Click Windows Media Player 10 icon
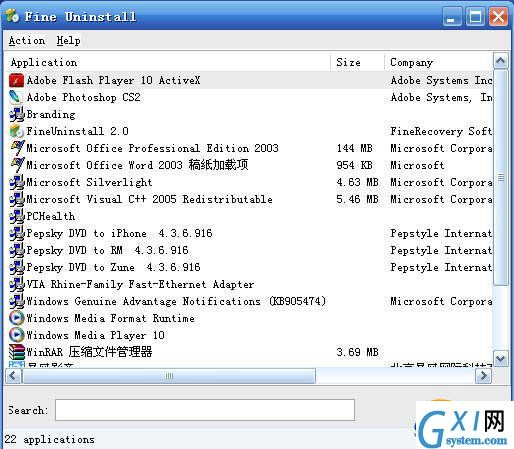The image size is (514, 449). (x=16, y=335)
